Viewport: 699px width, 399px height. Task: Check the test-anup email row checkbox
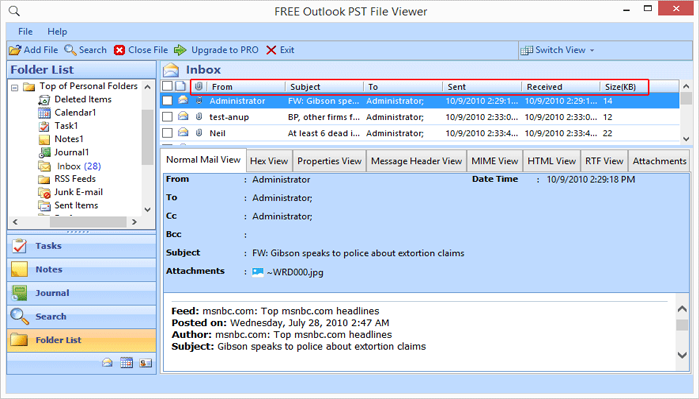[x=167, y=117]
